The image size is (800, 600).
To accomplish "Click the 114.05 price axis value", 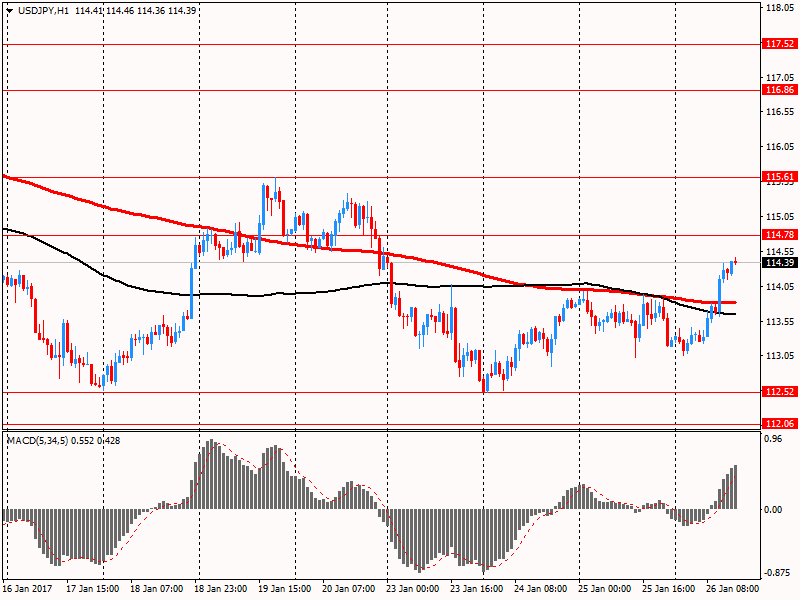I will 780,287.
